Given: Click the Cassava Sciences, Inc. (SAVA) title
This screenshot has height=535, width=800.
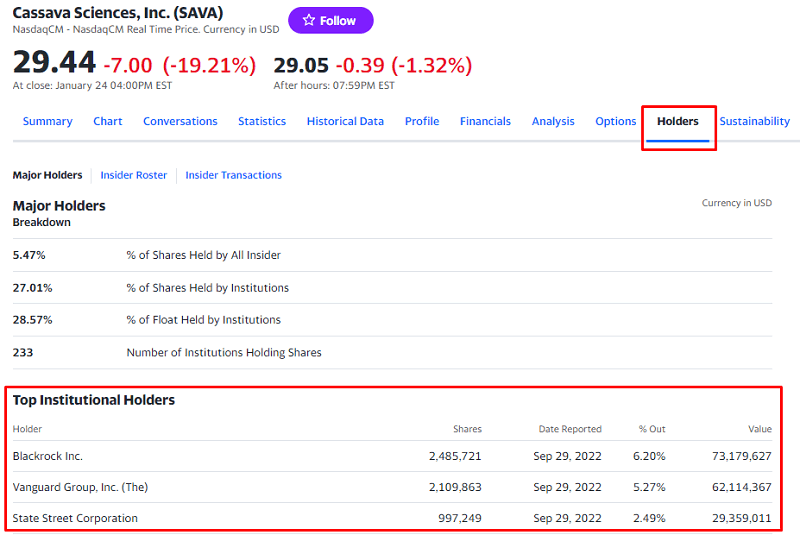Looking at the screenshot, I should pyautogui.click(x=118, y=13).
